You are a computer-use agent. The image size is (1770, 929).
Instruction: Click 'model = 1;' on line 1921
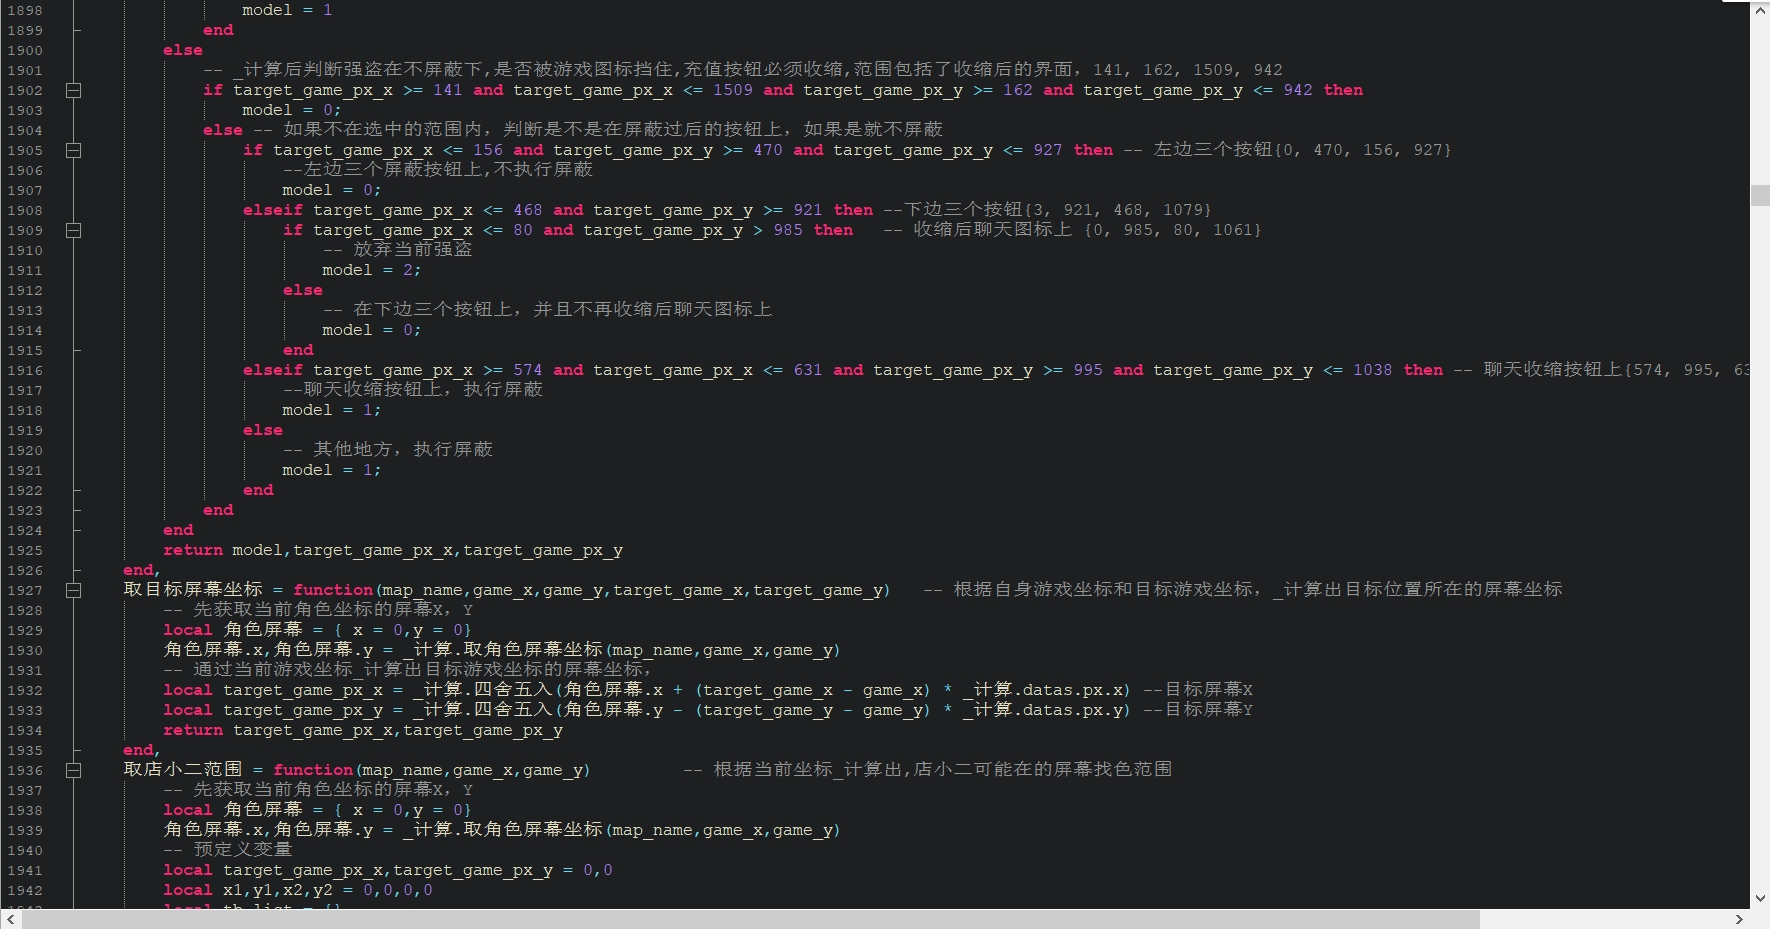pos(332,470)
